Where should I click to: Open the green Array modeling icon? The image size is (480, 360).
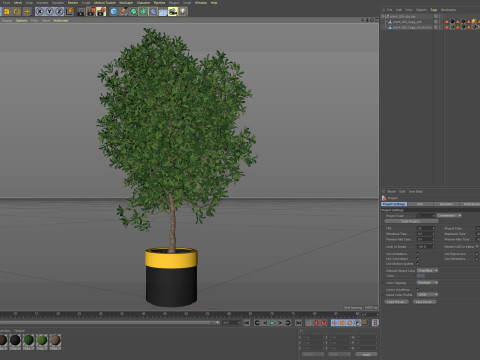coord(143,12)
